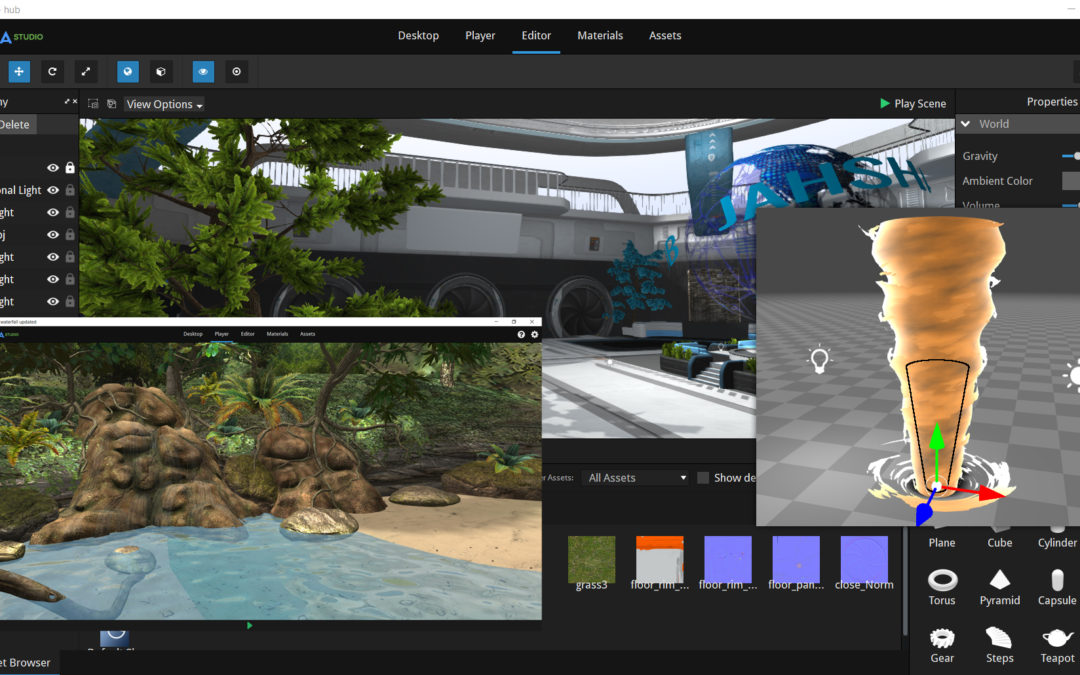Click the Ambient Color swatch
The image size is (1080, 675).
pos(1071,181)
